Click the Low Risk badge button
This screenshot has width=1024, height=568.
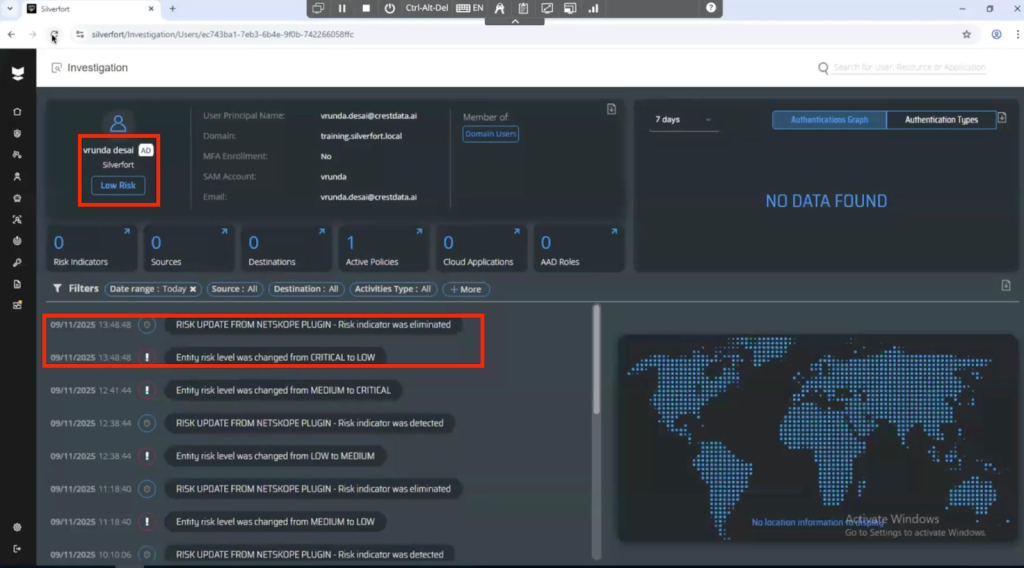pyautogui.click(x=118, y=185)
